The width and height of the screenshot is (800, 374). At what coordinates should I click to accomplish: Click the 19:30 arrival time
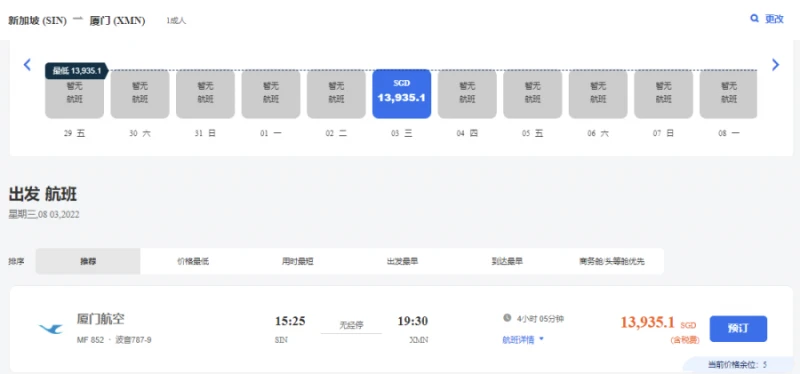coord(413,321)
